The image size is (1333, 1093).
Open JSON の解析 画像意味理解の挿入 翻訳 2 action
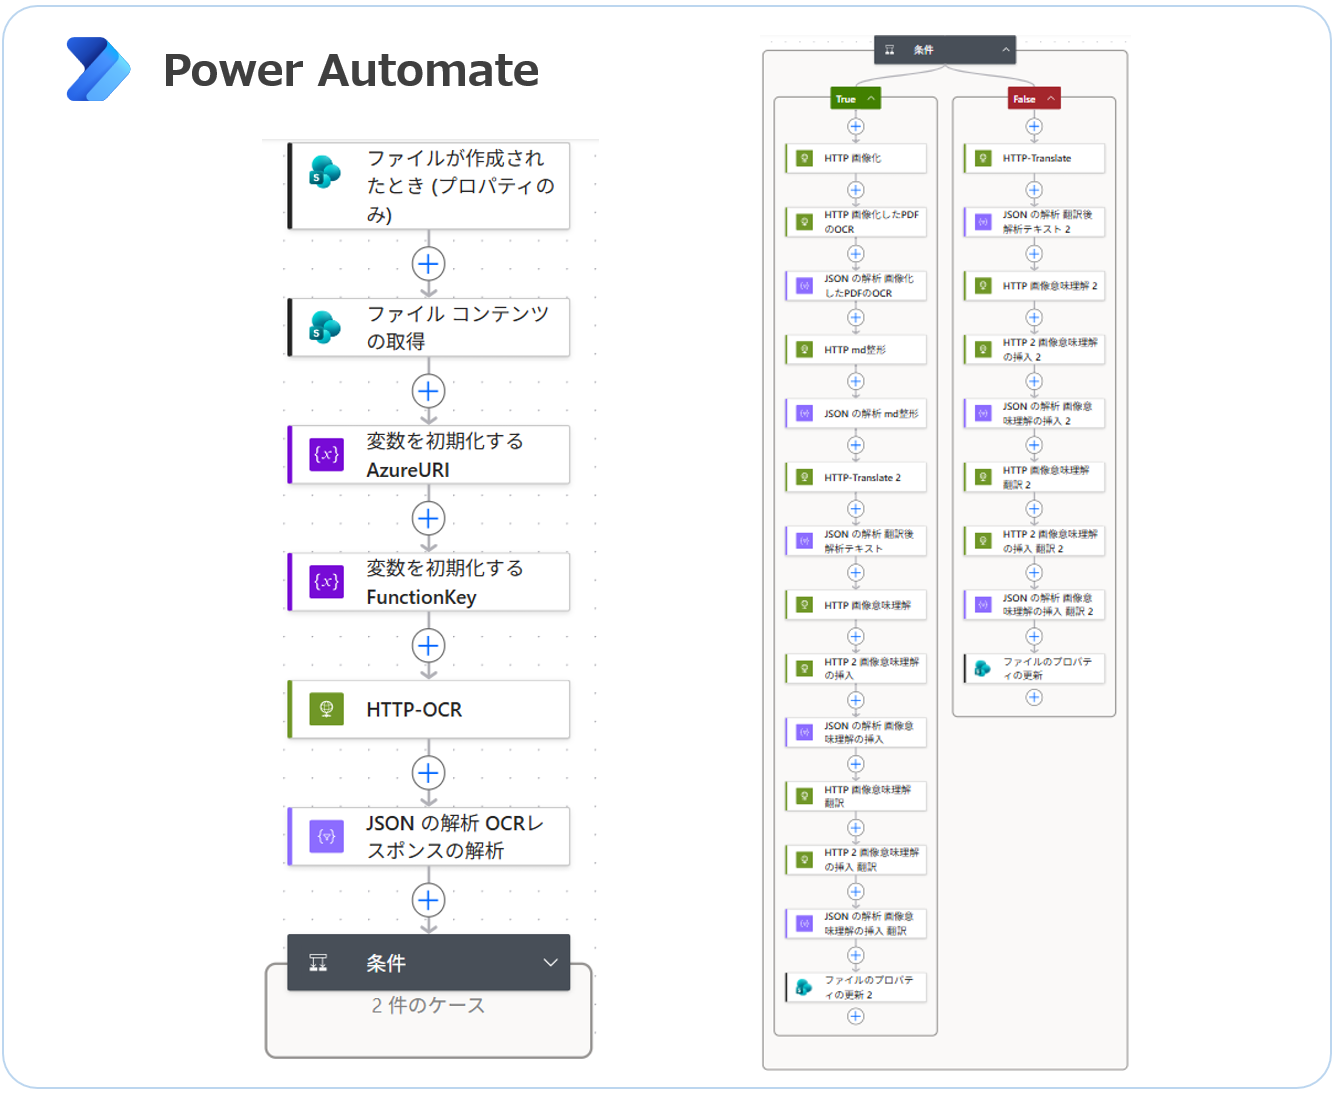[1035, 604]
